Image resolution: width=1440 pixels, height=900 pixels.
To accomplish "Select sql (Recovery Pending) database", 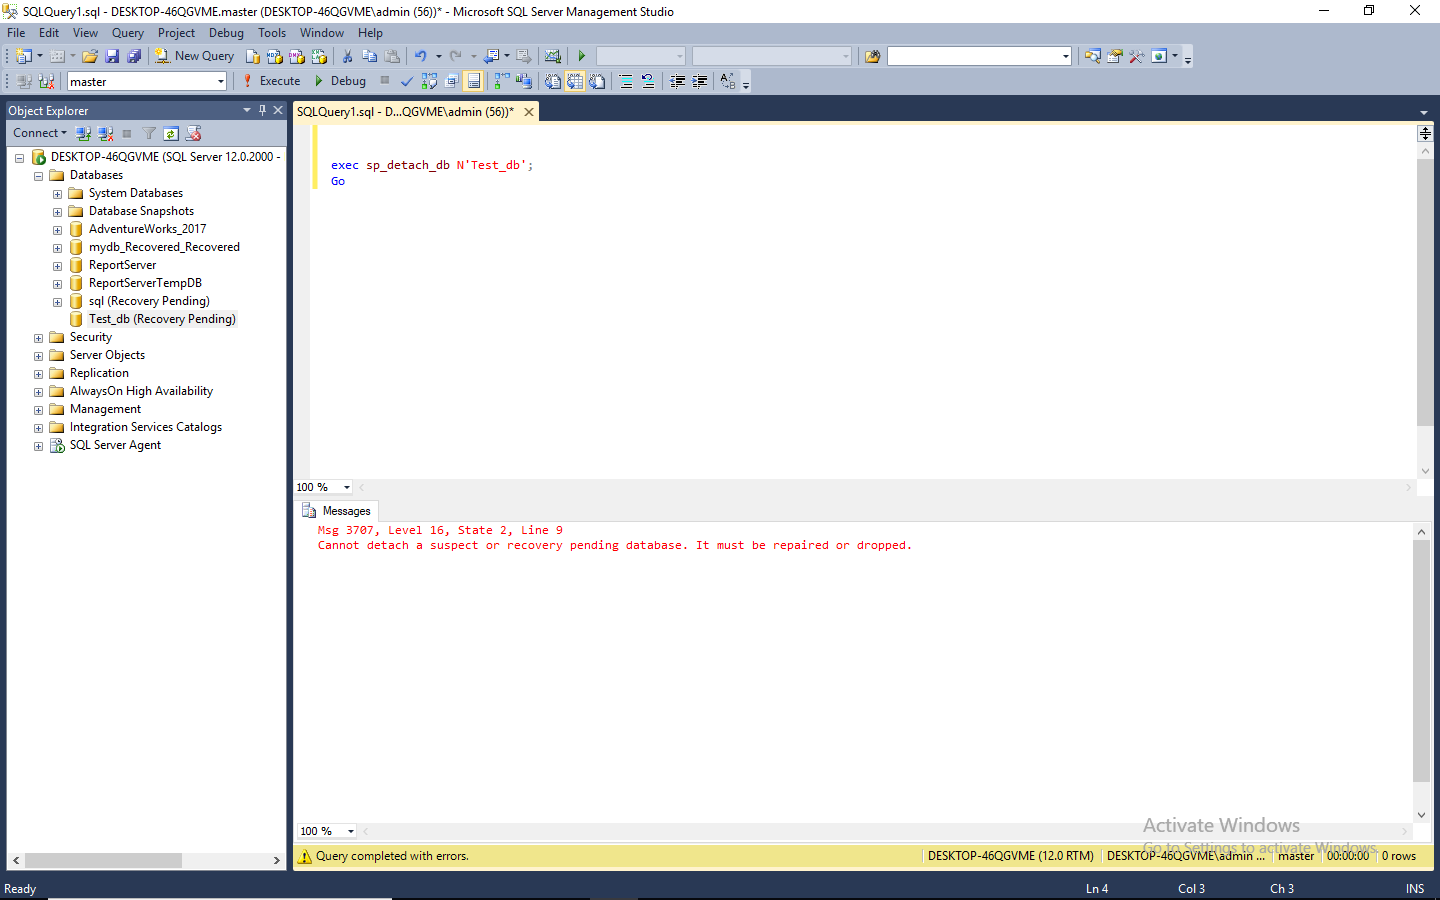I will (x=149, y=301).
